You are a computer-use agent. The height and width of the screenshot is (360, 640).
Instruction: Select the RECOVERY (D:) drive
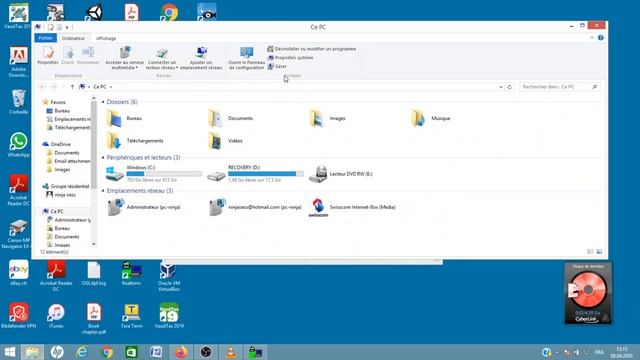coord(256,173)
